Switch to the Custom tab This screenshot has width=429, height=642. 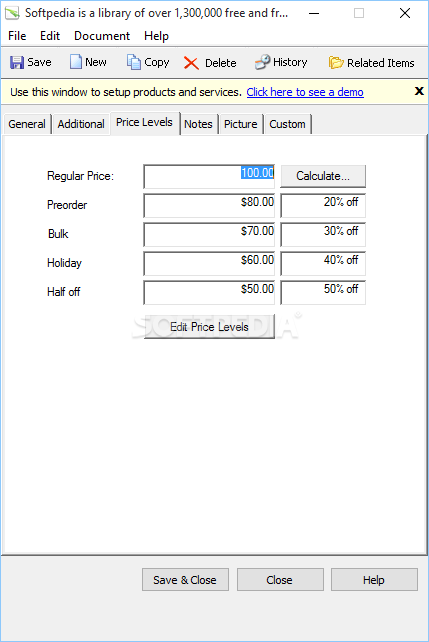(x=287, y=124)
